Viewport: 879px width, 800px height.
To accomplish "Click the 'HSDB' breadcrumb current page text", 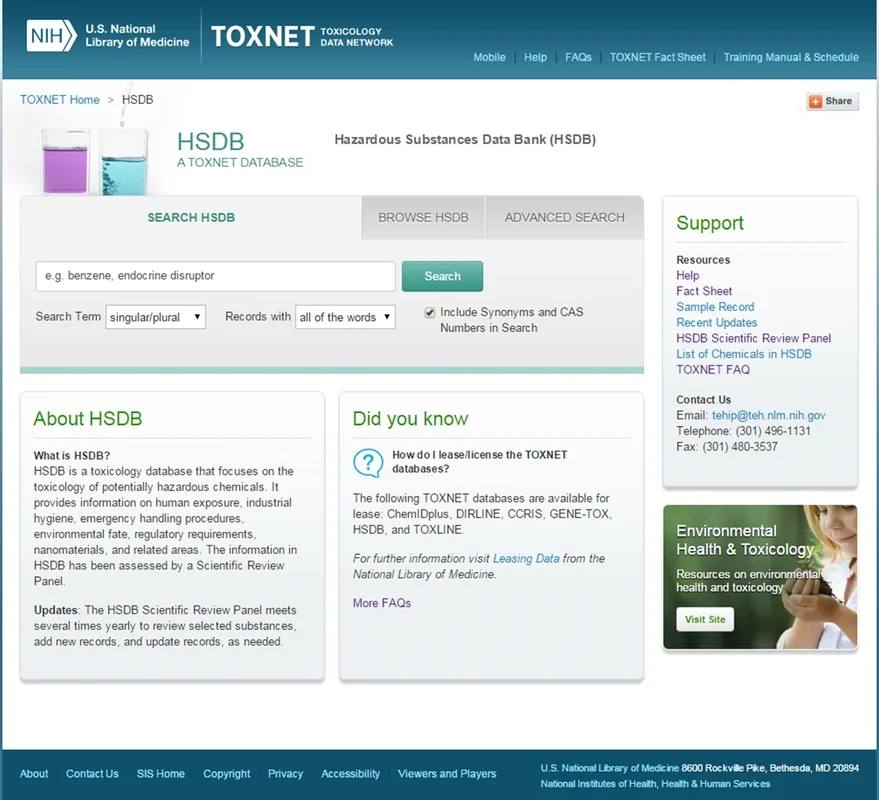I will [137, 99].
